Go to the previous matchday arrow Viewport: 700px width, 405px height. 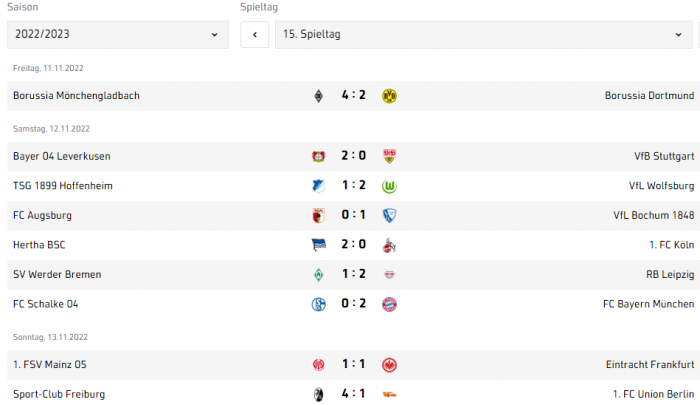(x=255, y=34)
